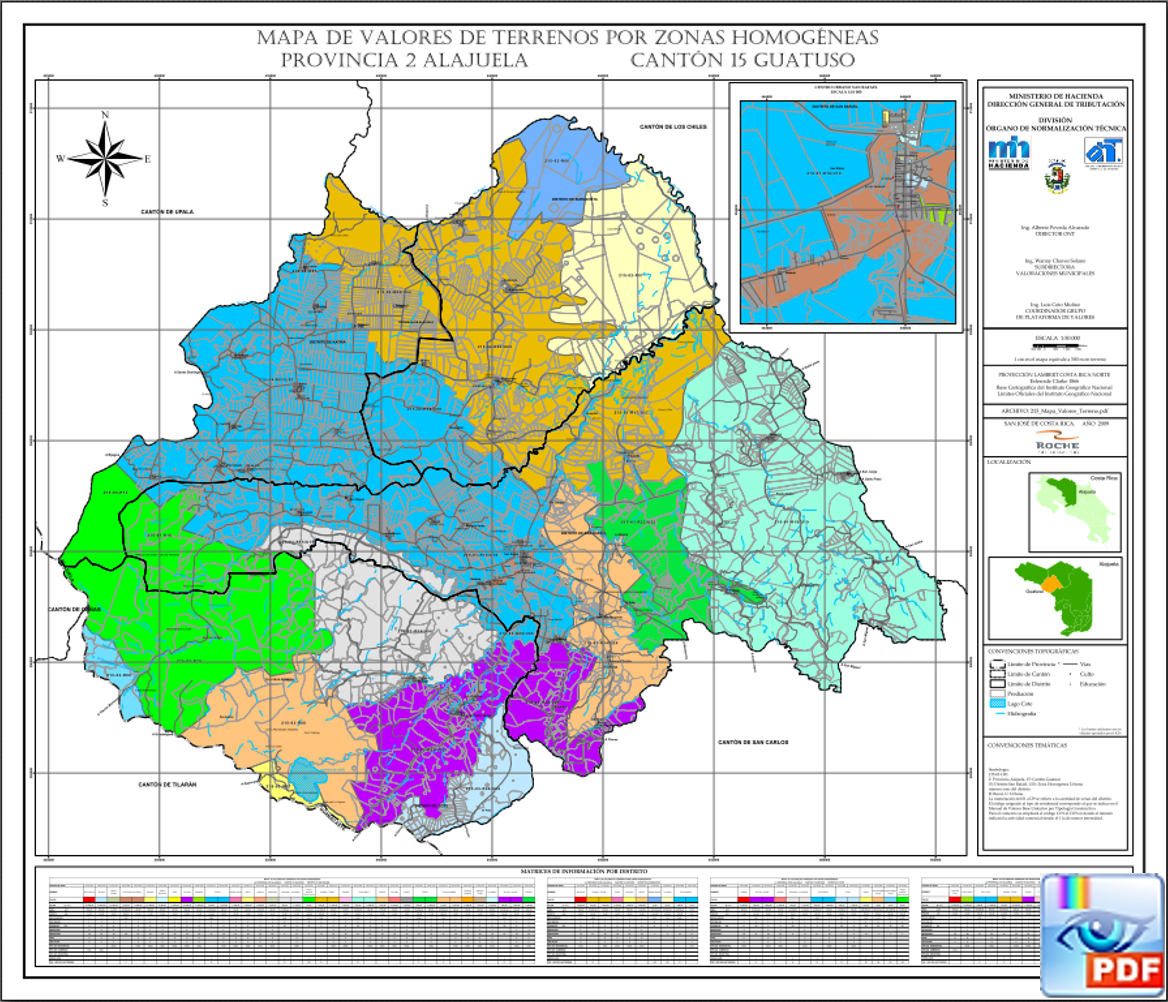Screen dimensions: 1168x1002
Task: Click the map title 'Mapa de Valores de Terrenos'
Action: click(x=568, y=37)
